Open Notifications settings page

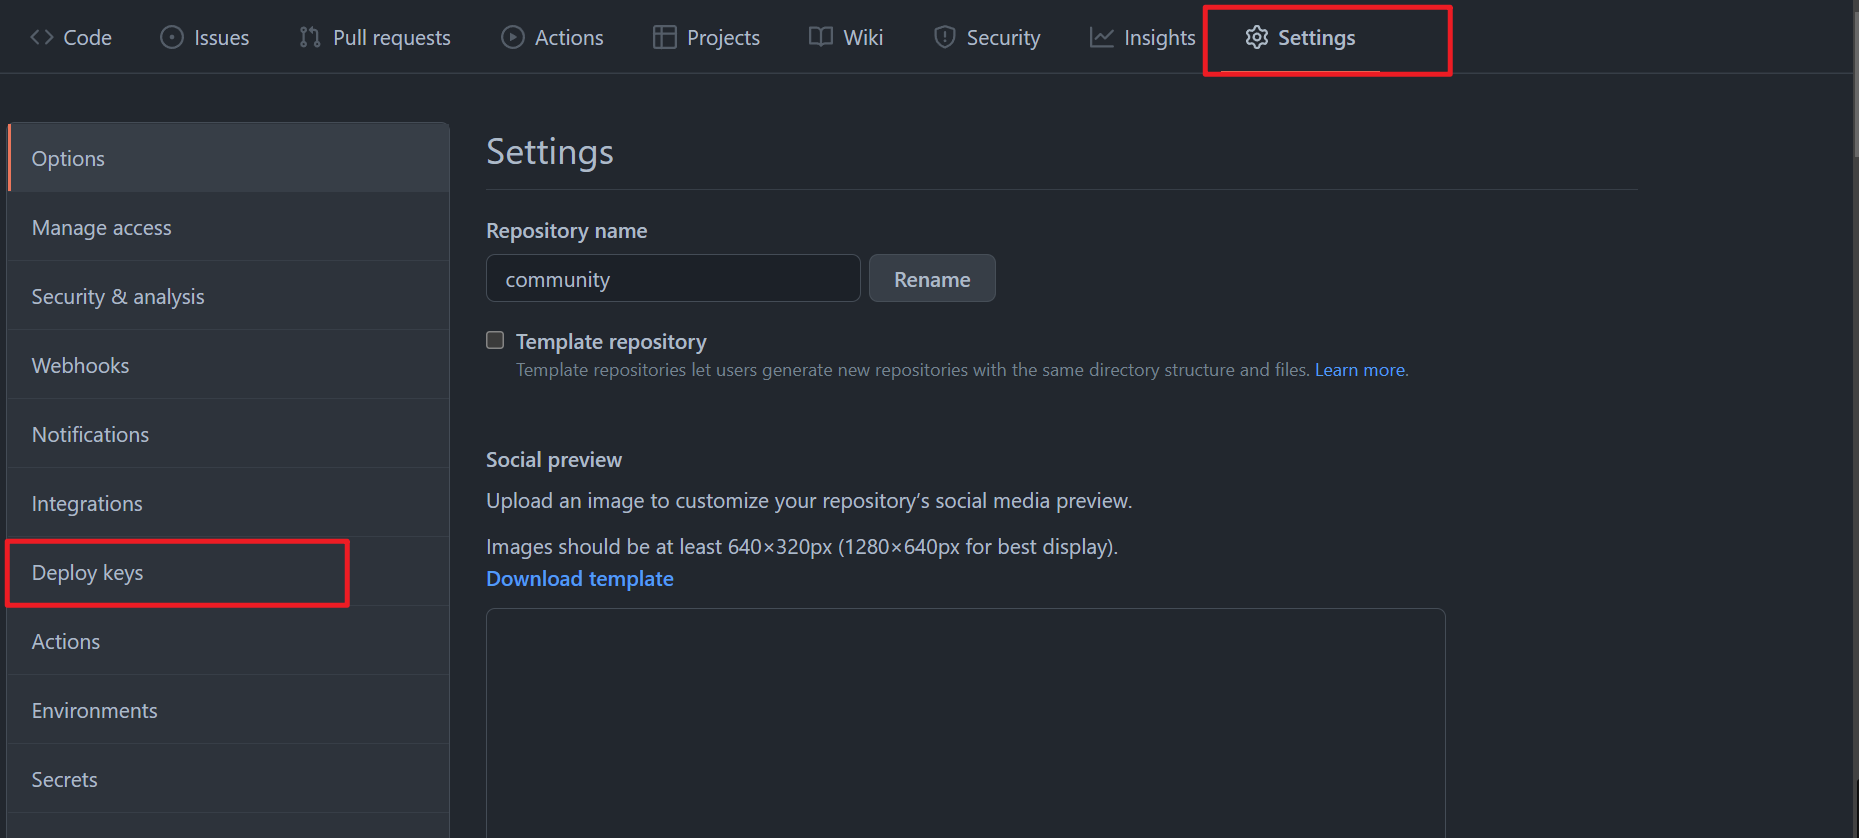click(x=229, y=434)
